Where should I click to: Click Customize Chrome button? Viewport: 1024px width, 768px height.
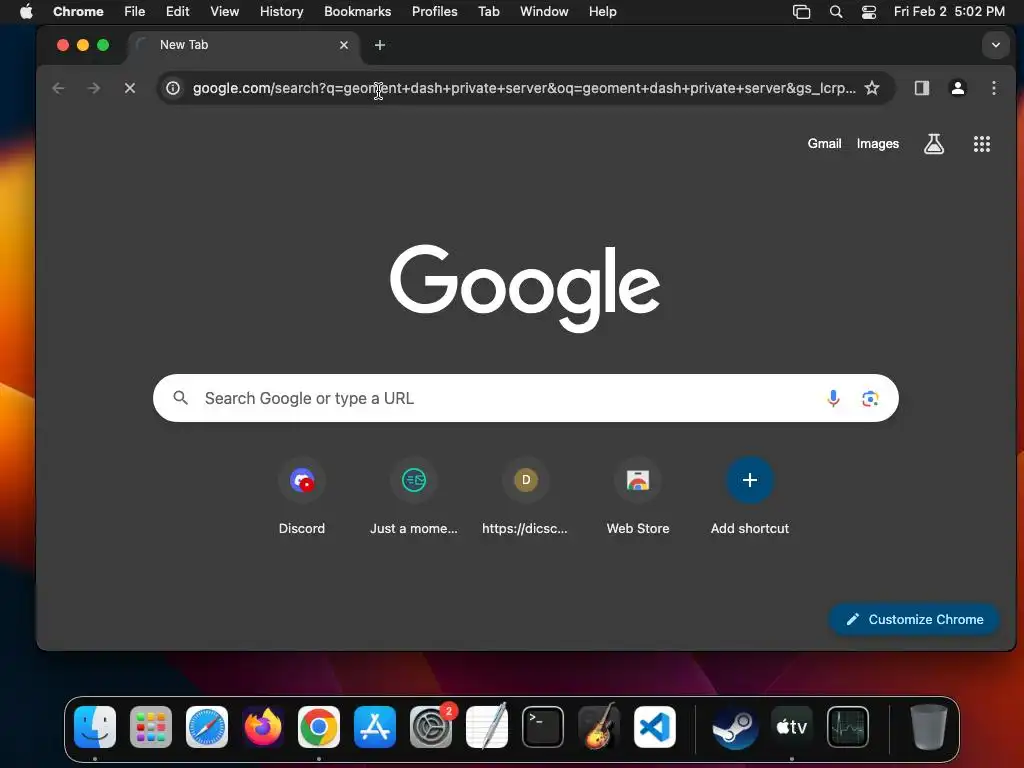coord(914,619)
